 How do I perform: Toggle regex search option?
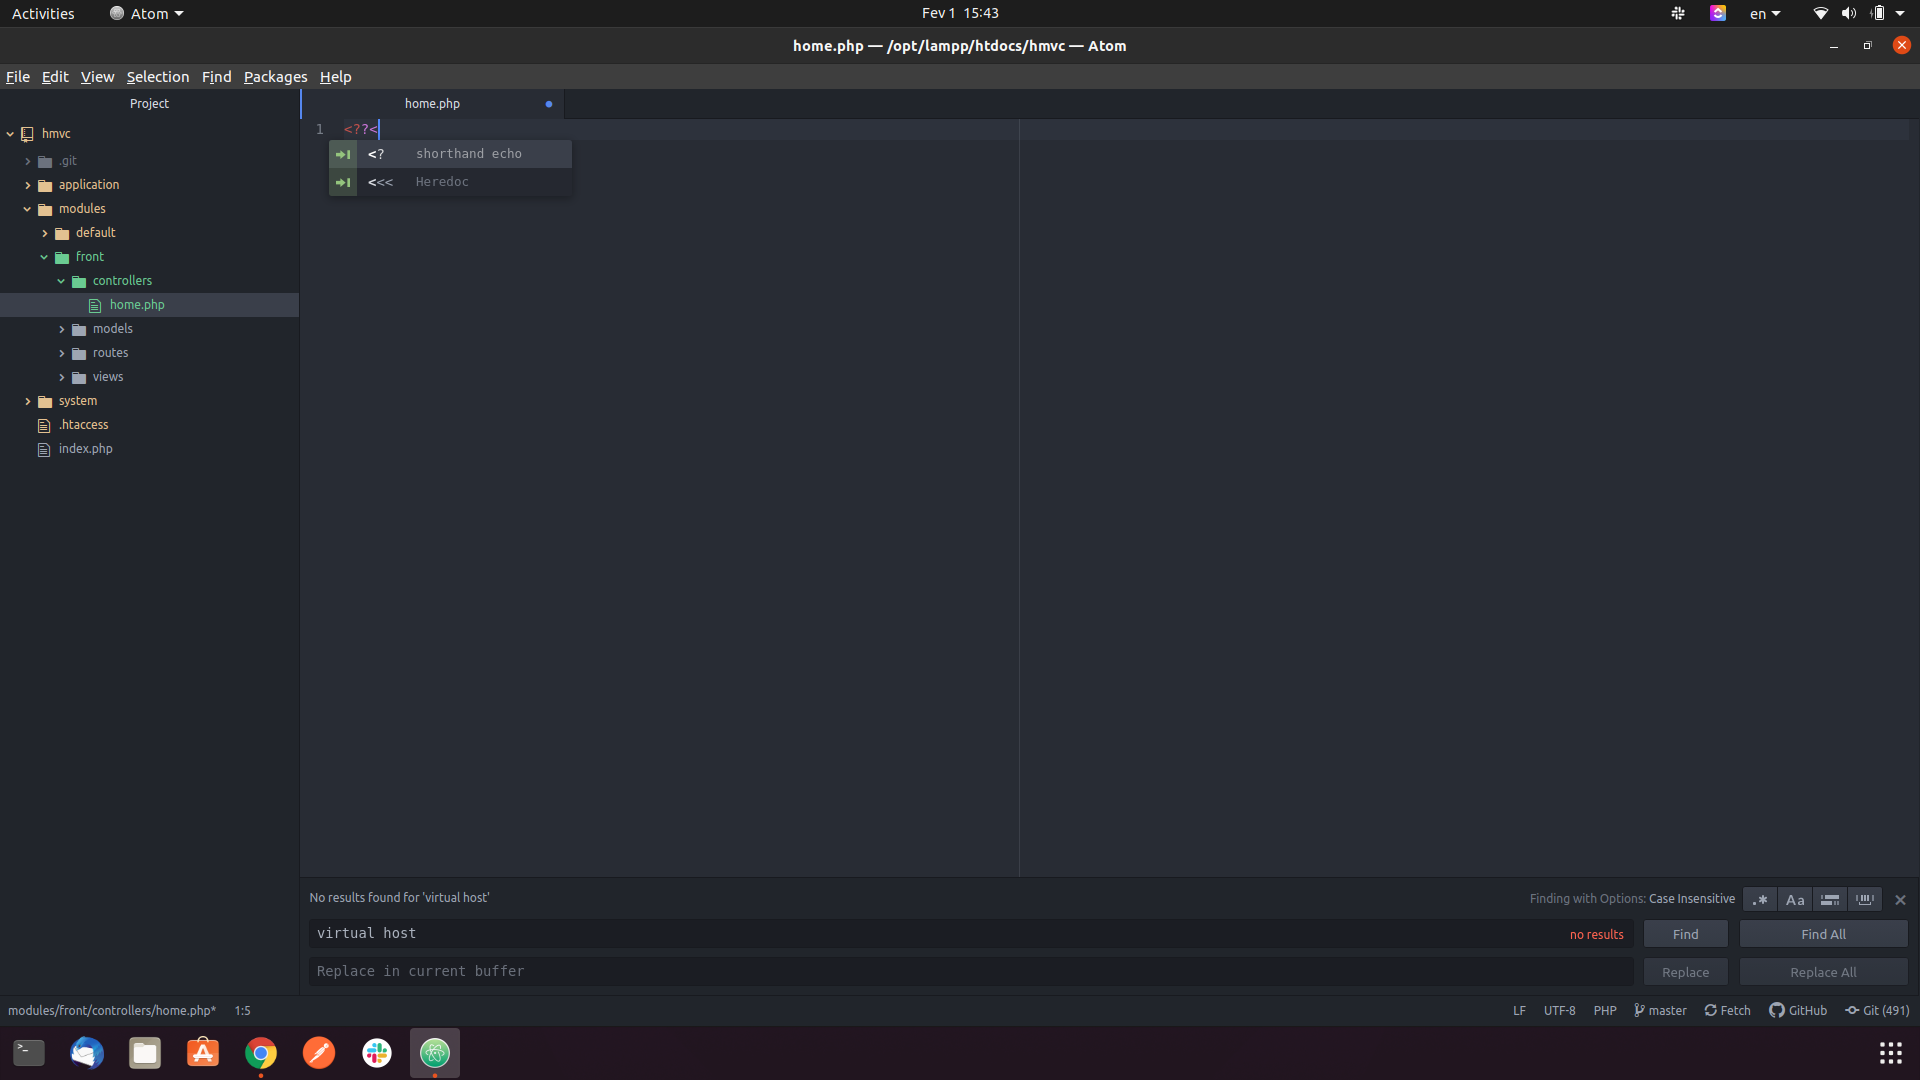1760,900
